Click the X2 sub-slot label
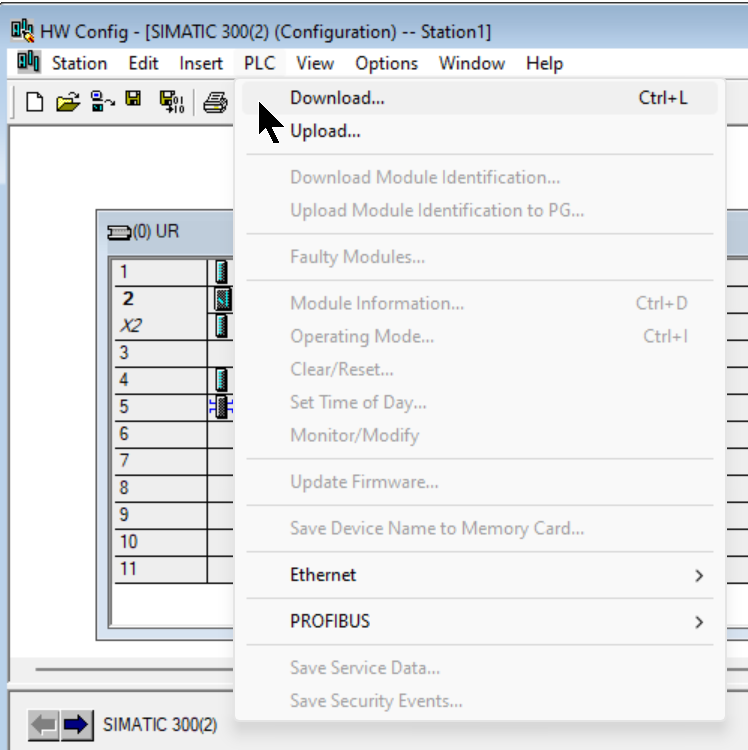The image size is (748, 750). click(131, 326)
